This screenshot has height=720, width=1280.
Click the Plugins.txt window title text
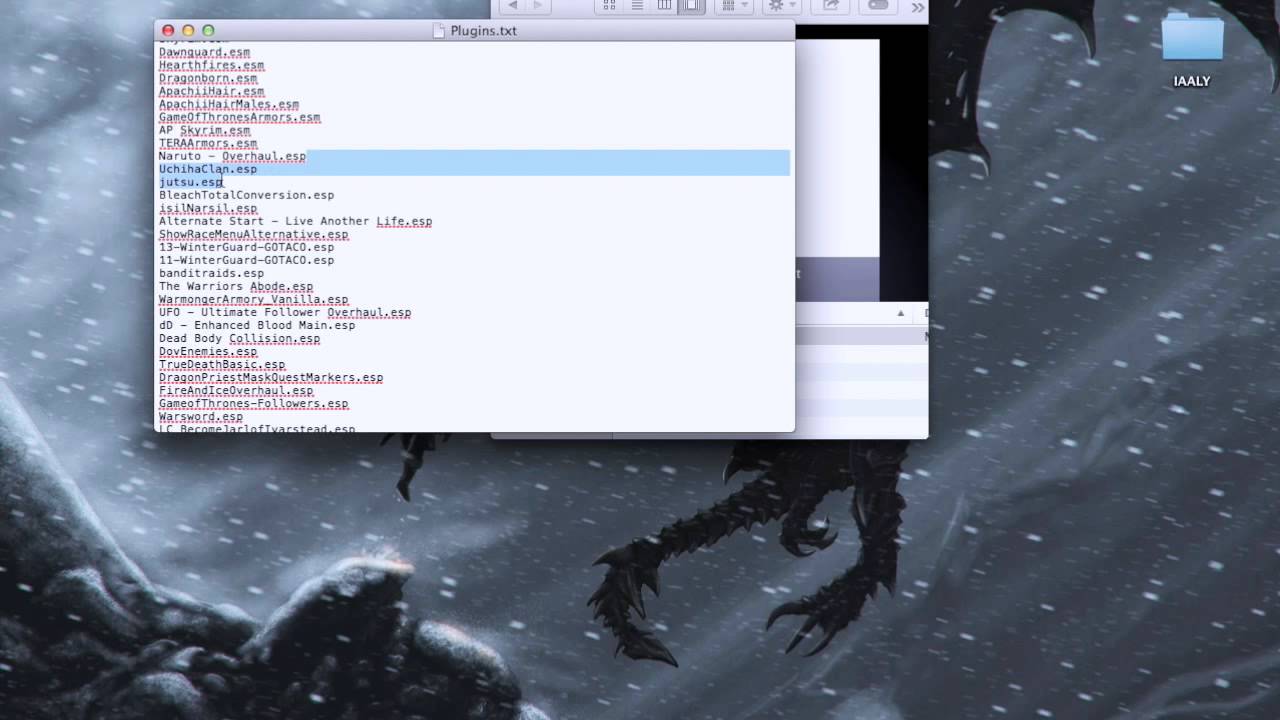(x=483, y=31)
